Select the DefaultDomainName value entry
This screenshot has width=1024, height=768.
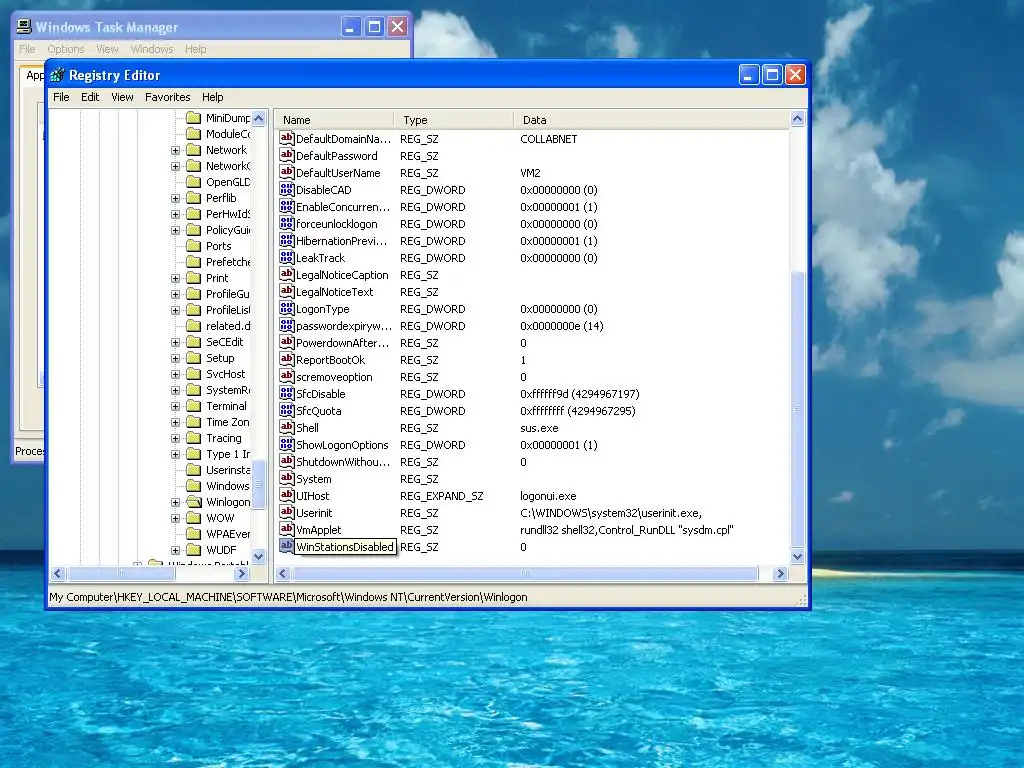(343, 138)
